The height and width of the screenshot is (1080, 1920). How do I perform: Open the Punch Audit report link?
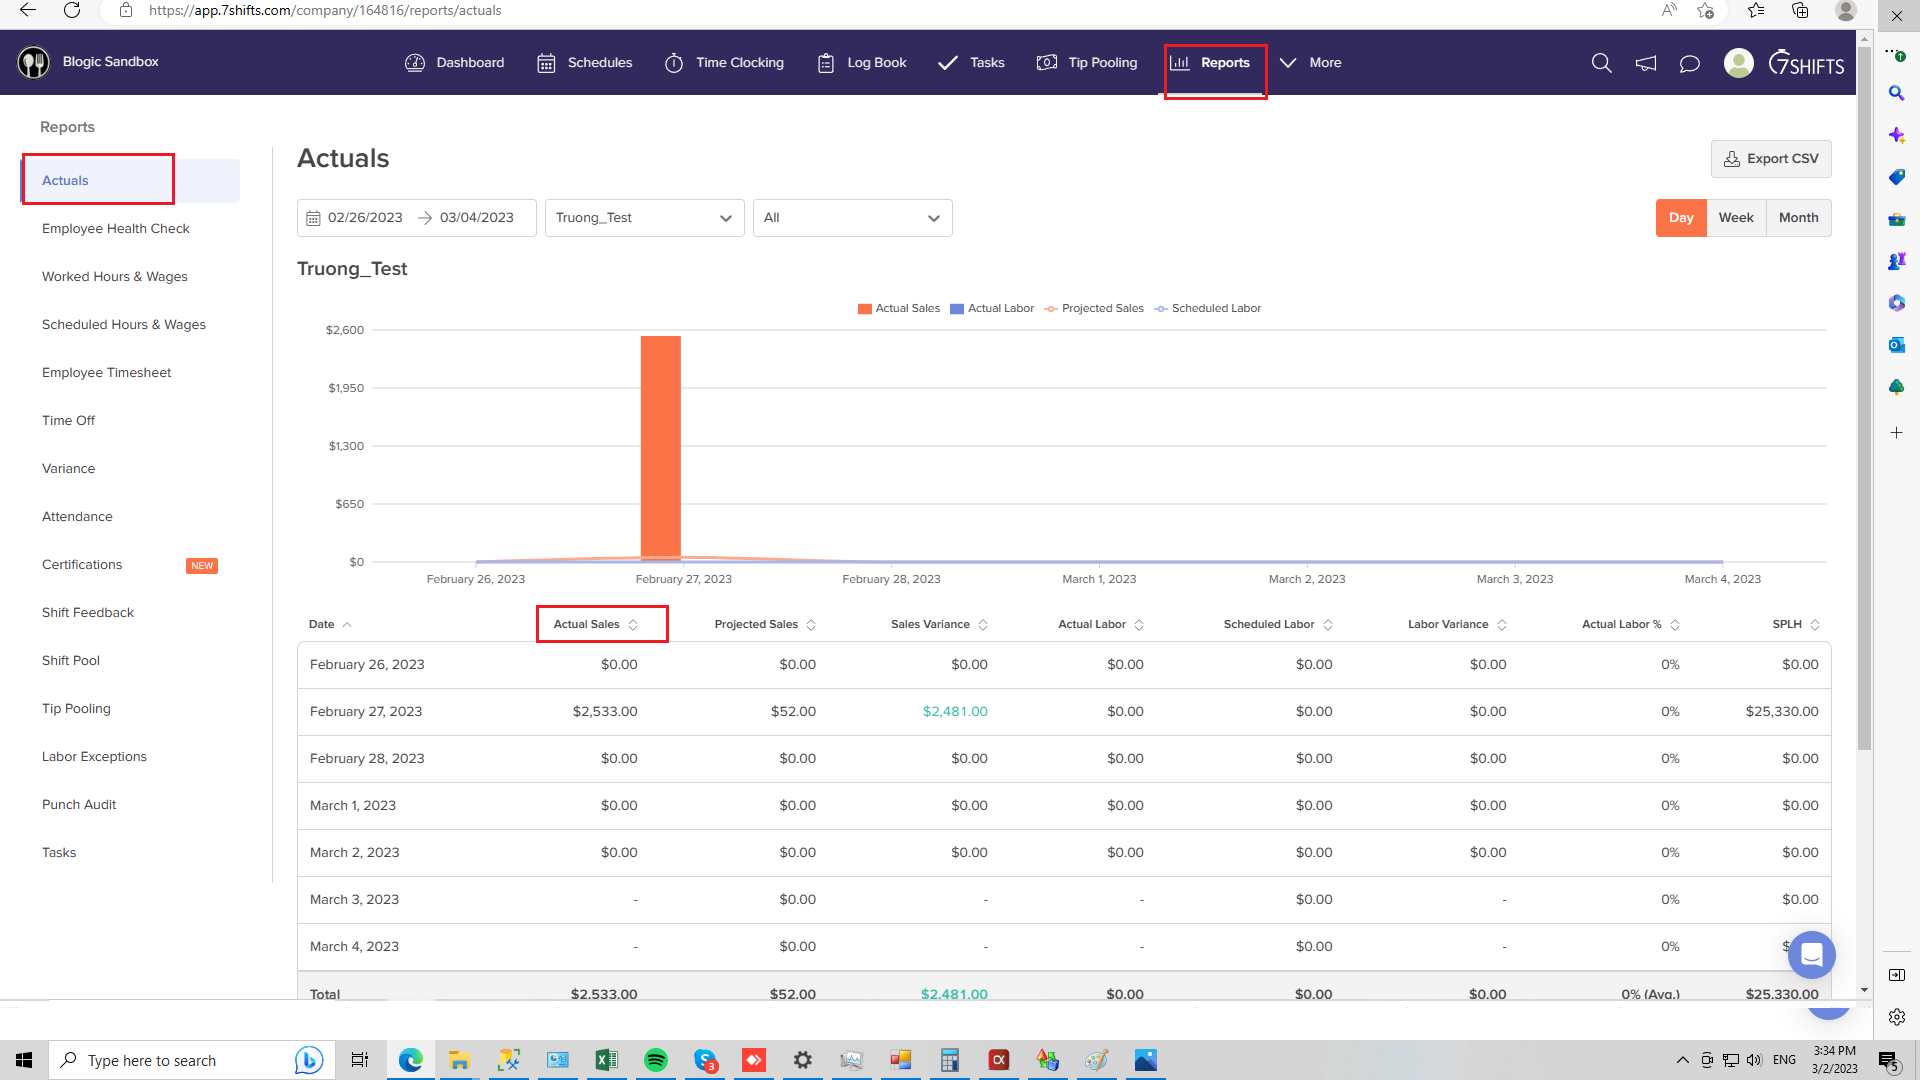click(x=79, y=805)
